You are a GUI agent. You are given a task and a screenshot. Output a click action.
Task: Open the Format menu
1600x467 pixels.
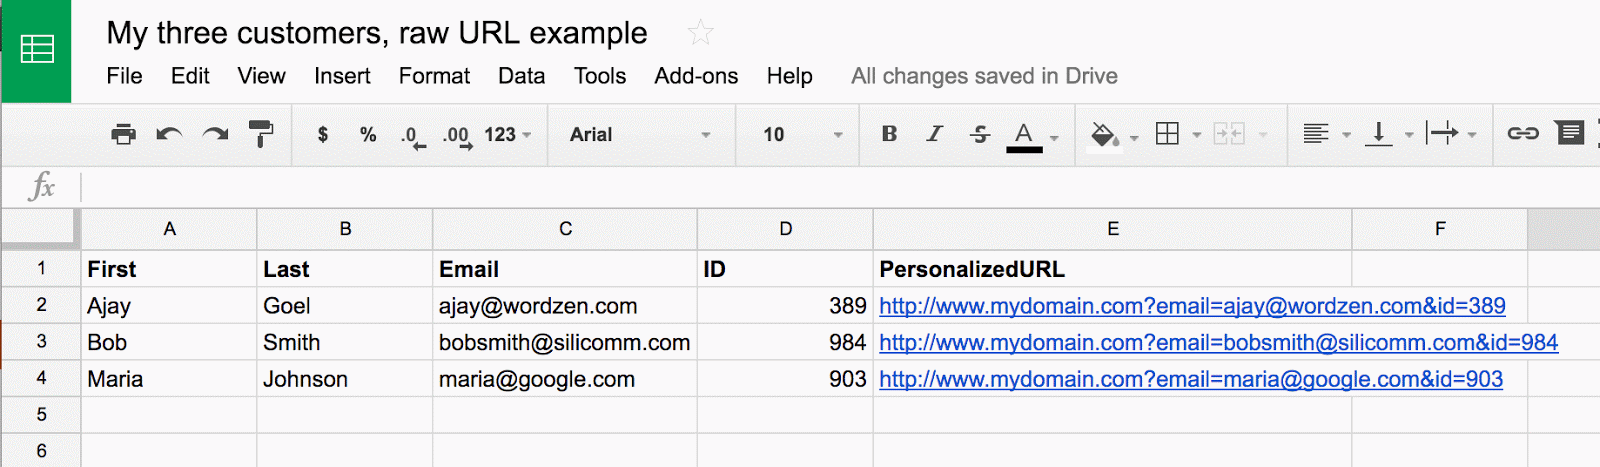pyautogui.click(x=434, y=76)
